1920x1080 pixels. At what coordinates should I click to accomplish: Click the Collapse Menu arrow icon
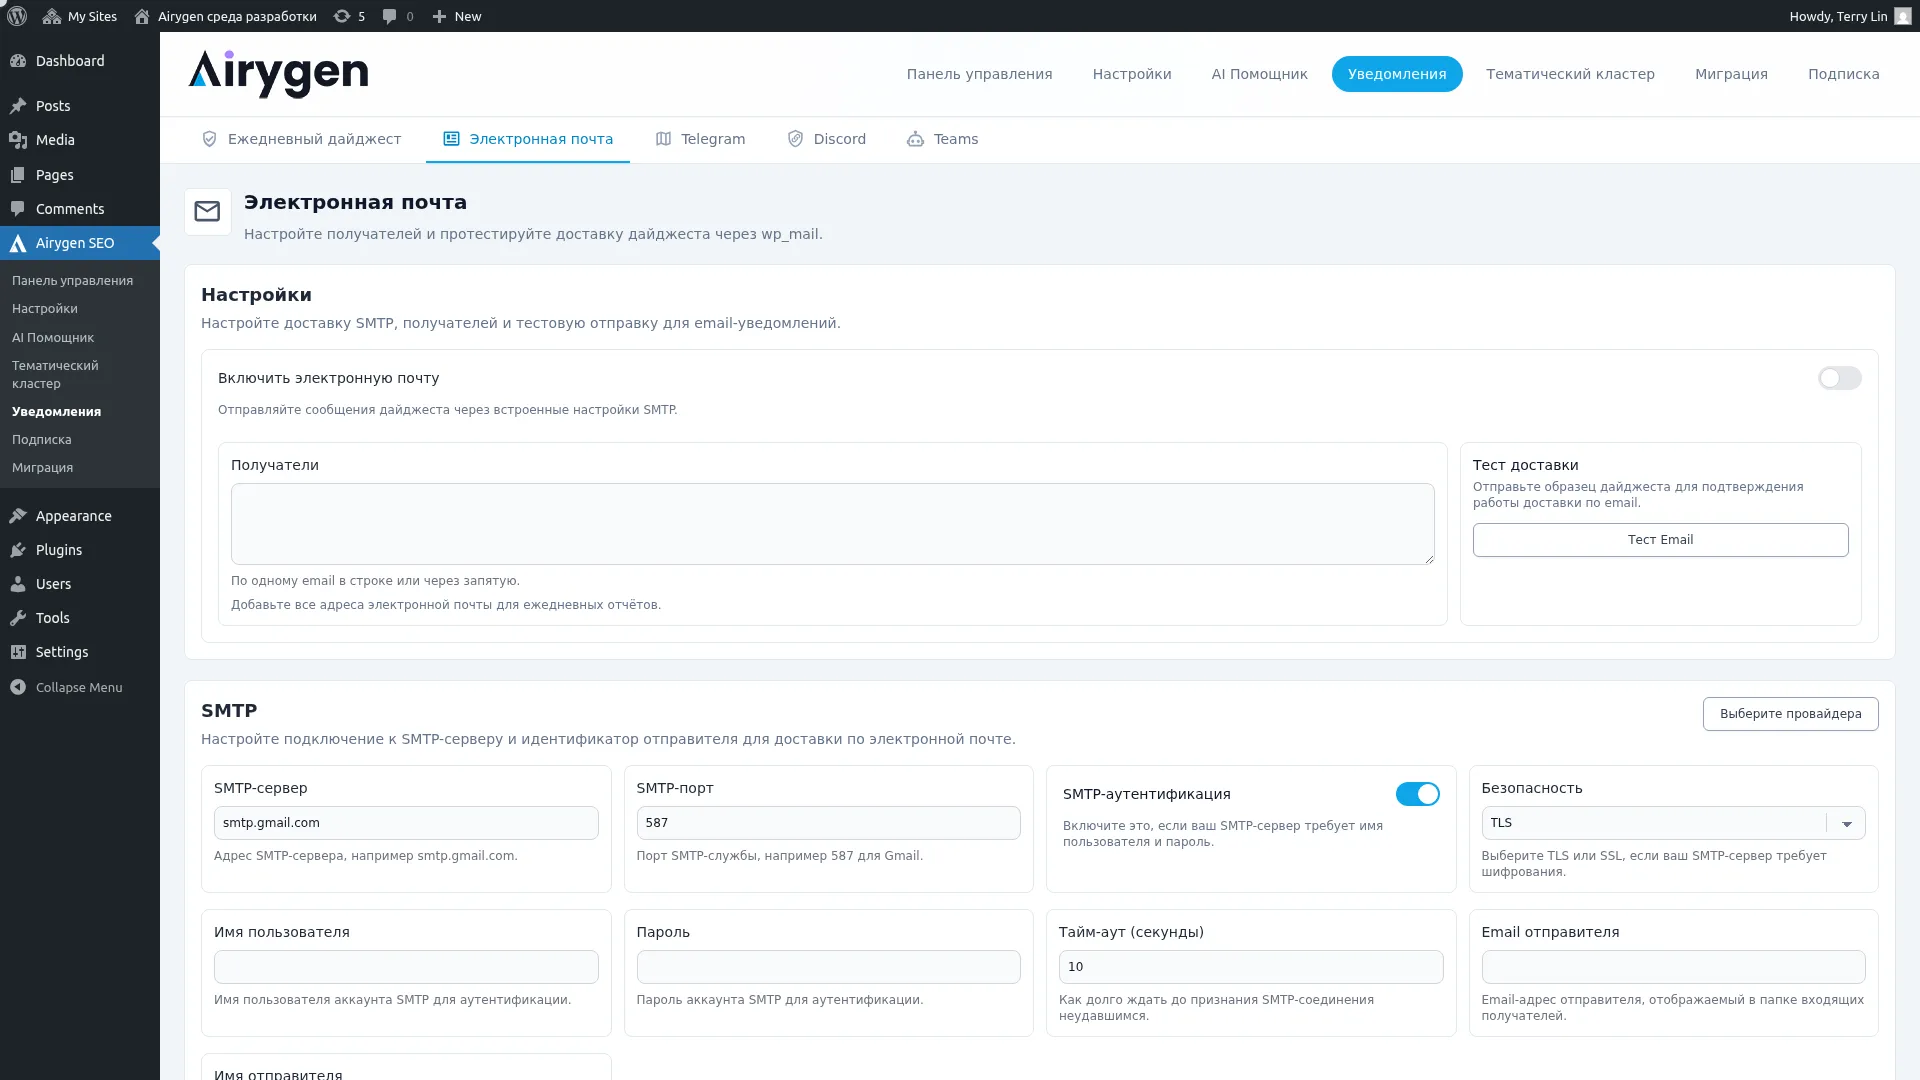click(x=18, y=687)
